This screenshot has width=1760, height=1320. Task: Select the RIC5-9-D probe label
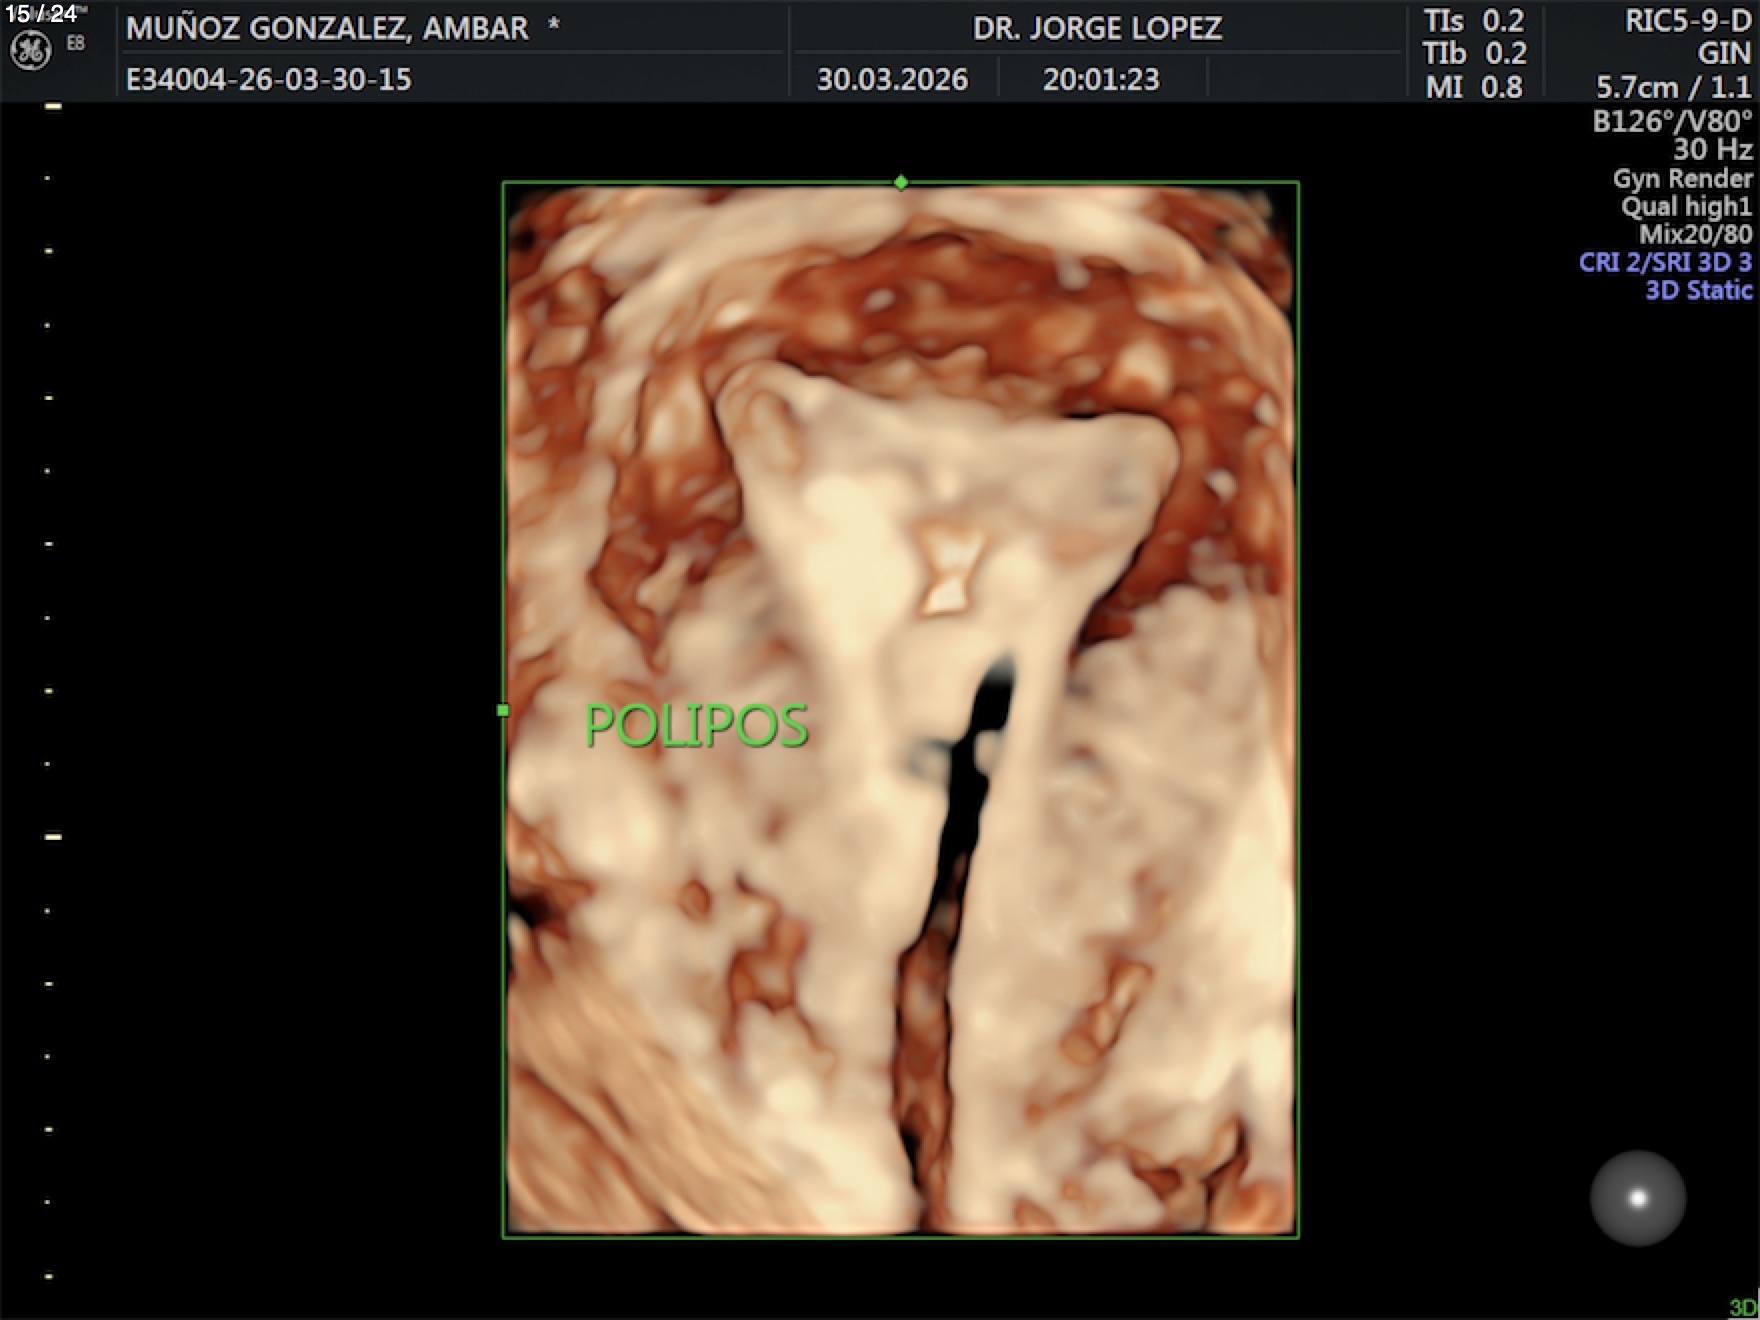point(1687,21)
